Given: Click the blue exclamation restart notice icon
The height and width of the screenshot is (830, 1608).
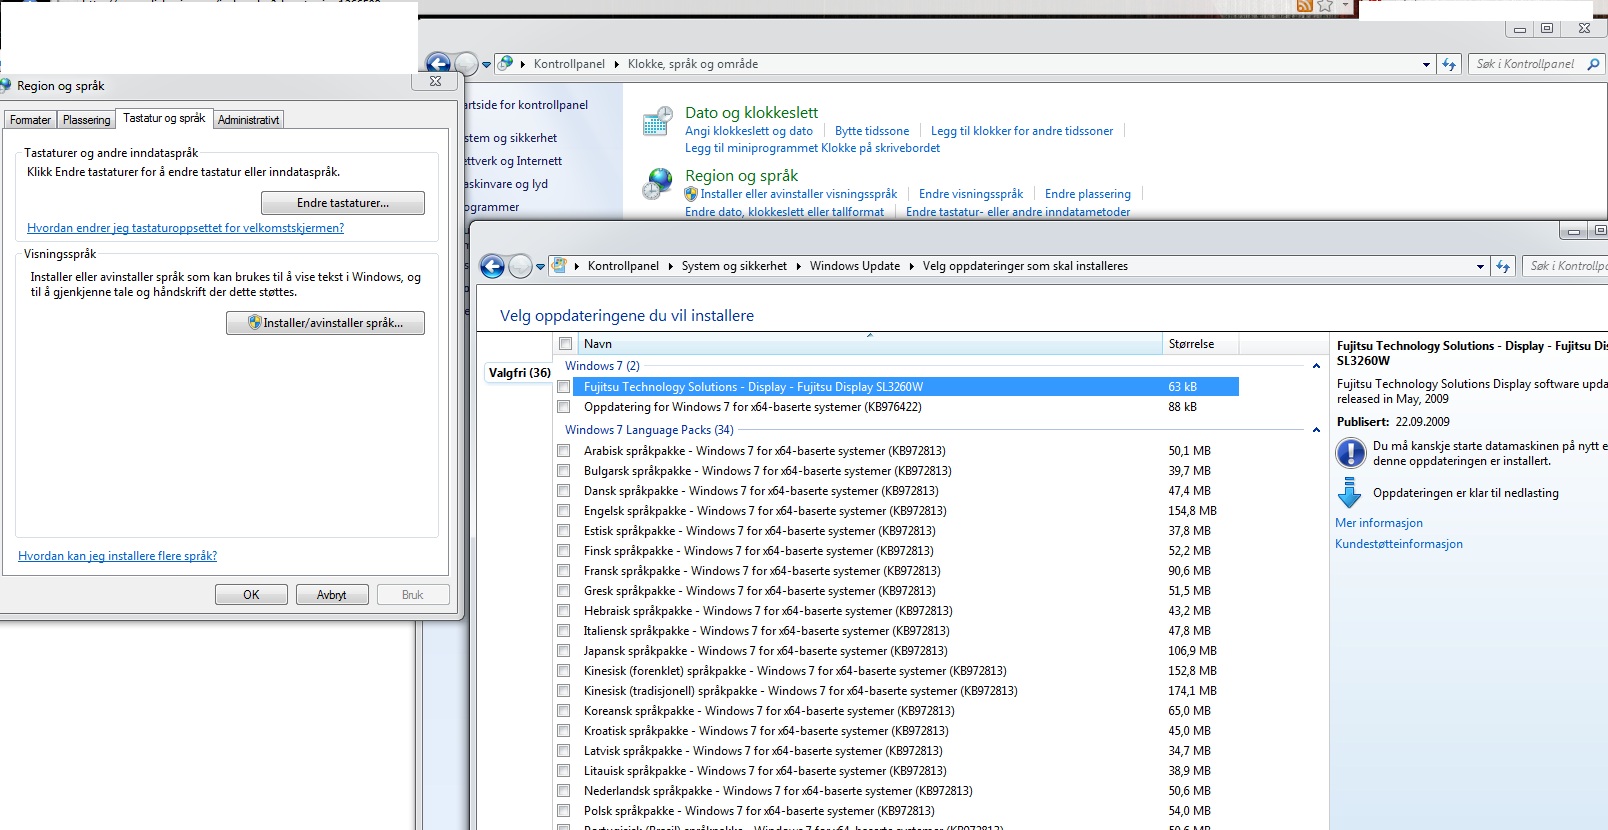Looking at the screenshot, I should 1350,453.
